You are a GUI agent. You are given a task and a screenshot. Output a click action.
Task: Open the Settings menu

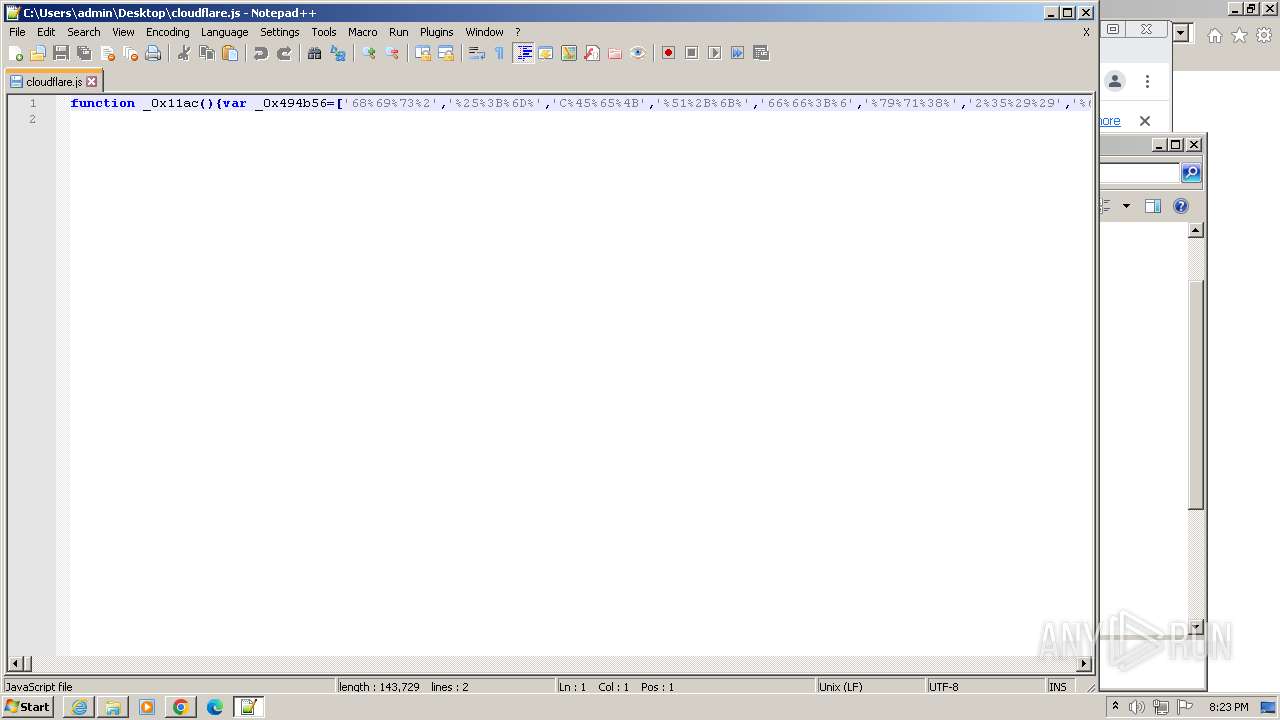pyautogui.click(x=280, y=32)
